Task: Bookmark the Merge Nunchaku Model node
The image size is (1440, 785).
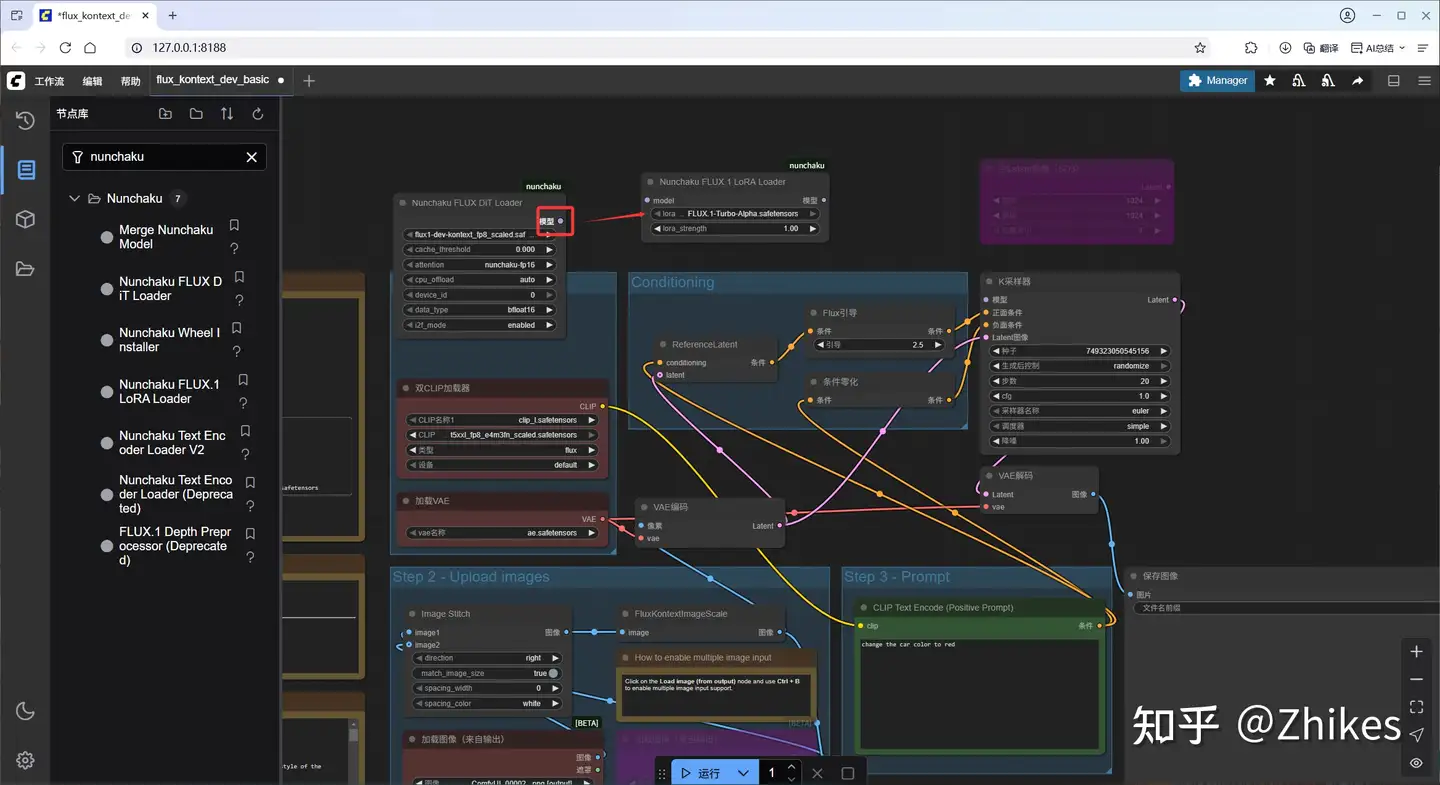Action: (234, 226)
